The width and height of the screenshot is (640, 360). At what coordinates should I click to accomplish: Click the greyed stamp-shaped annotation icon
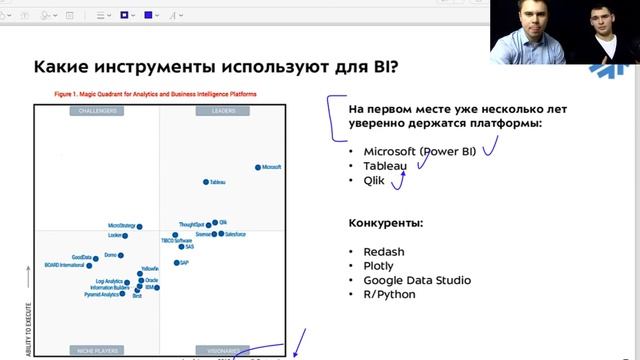(x=45, y=16)
